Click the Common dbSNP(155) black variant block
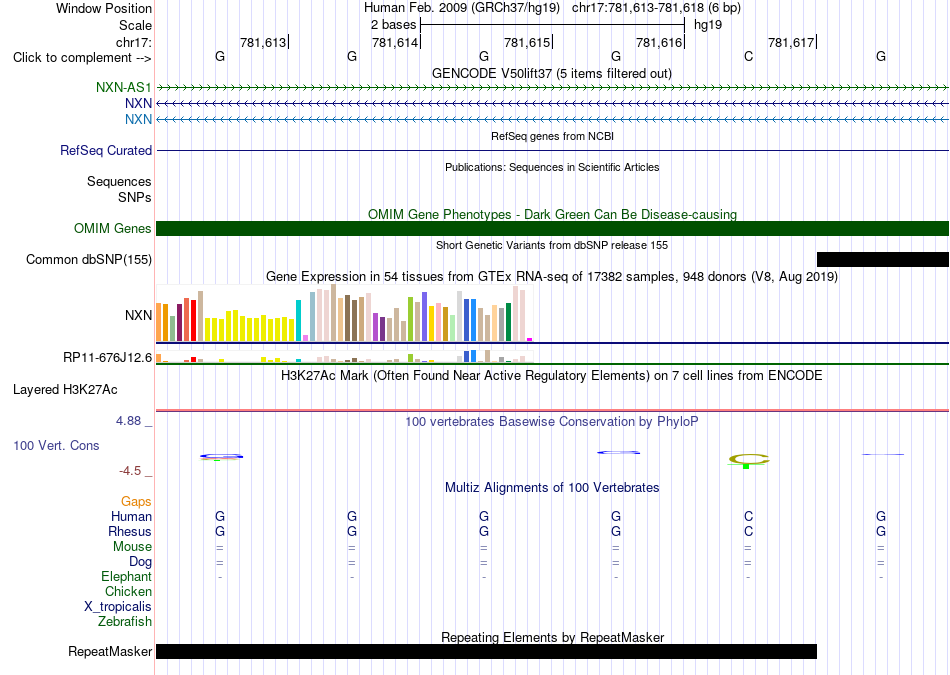This screenshot has height=675, width=950. coord(883,259)
